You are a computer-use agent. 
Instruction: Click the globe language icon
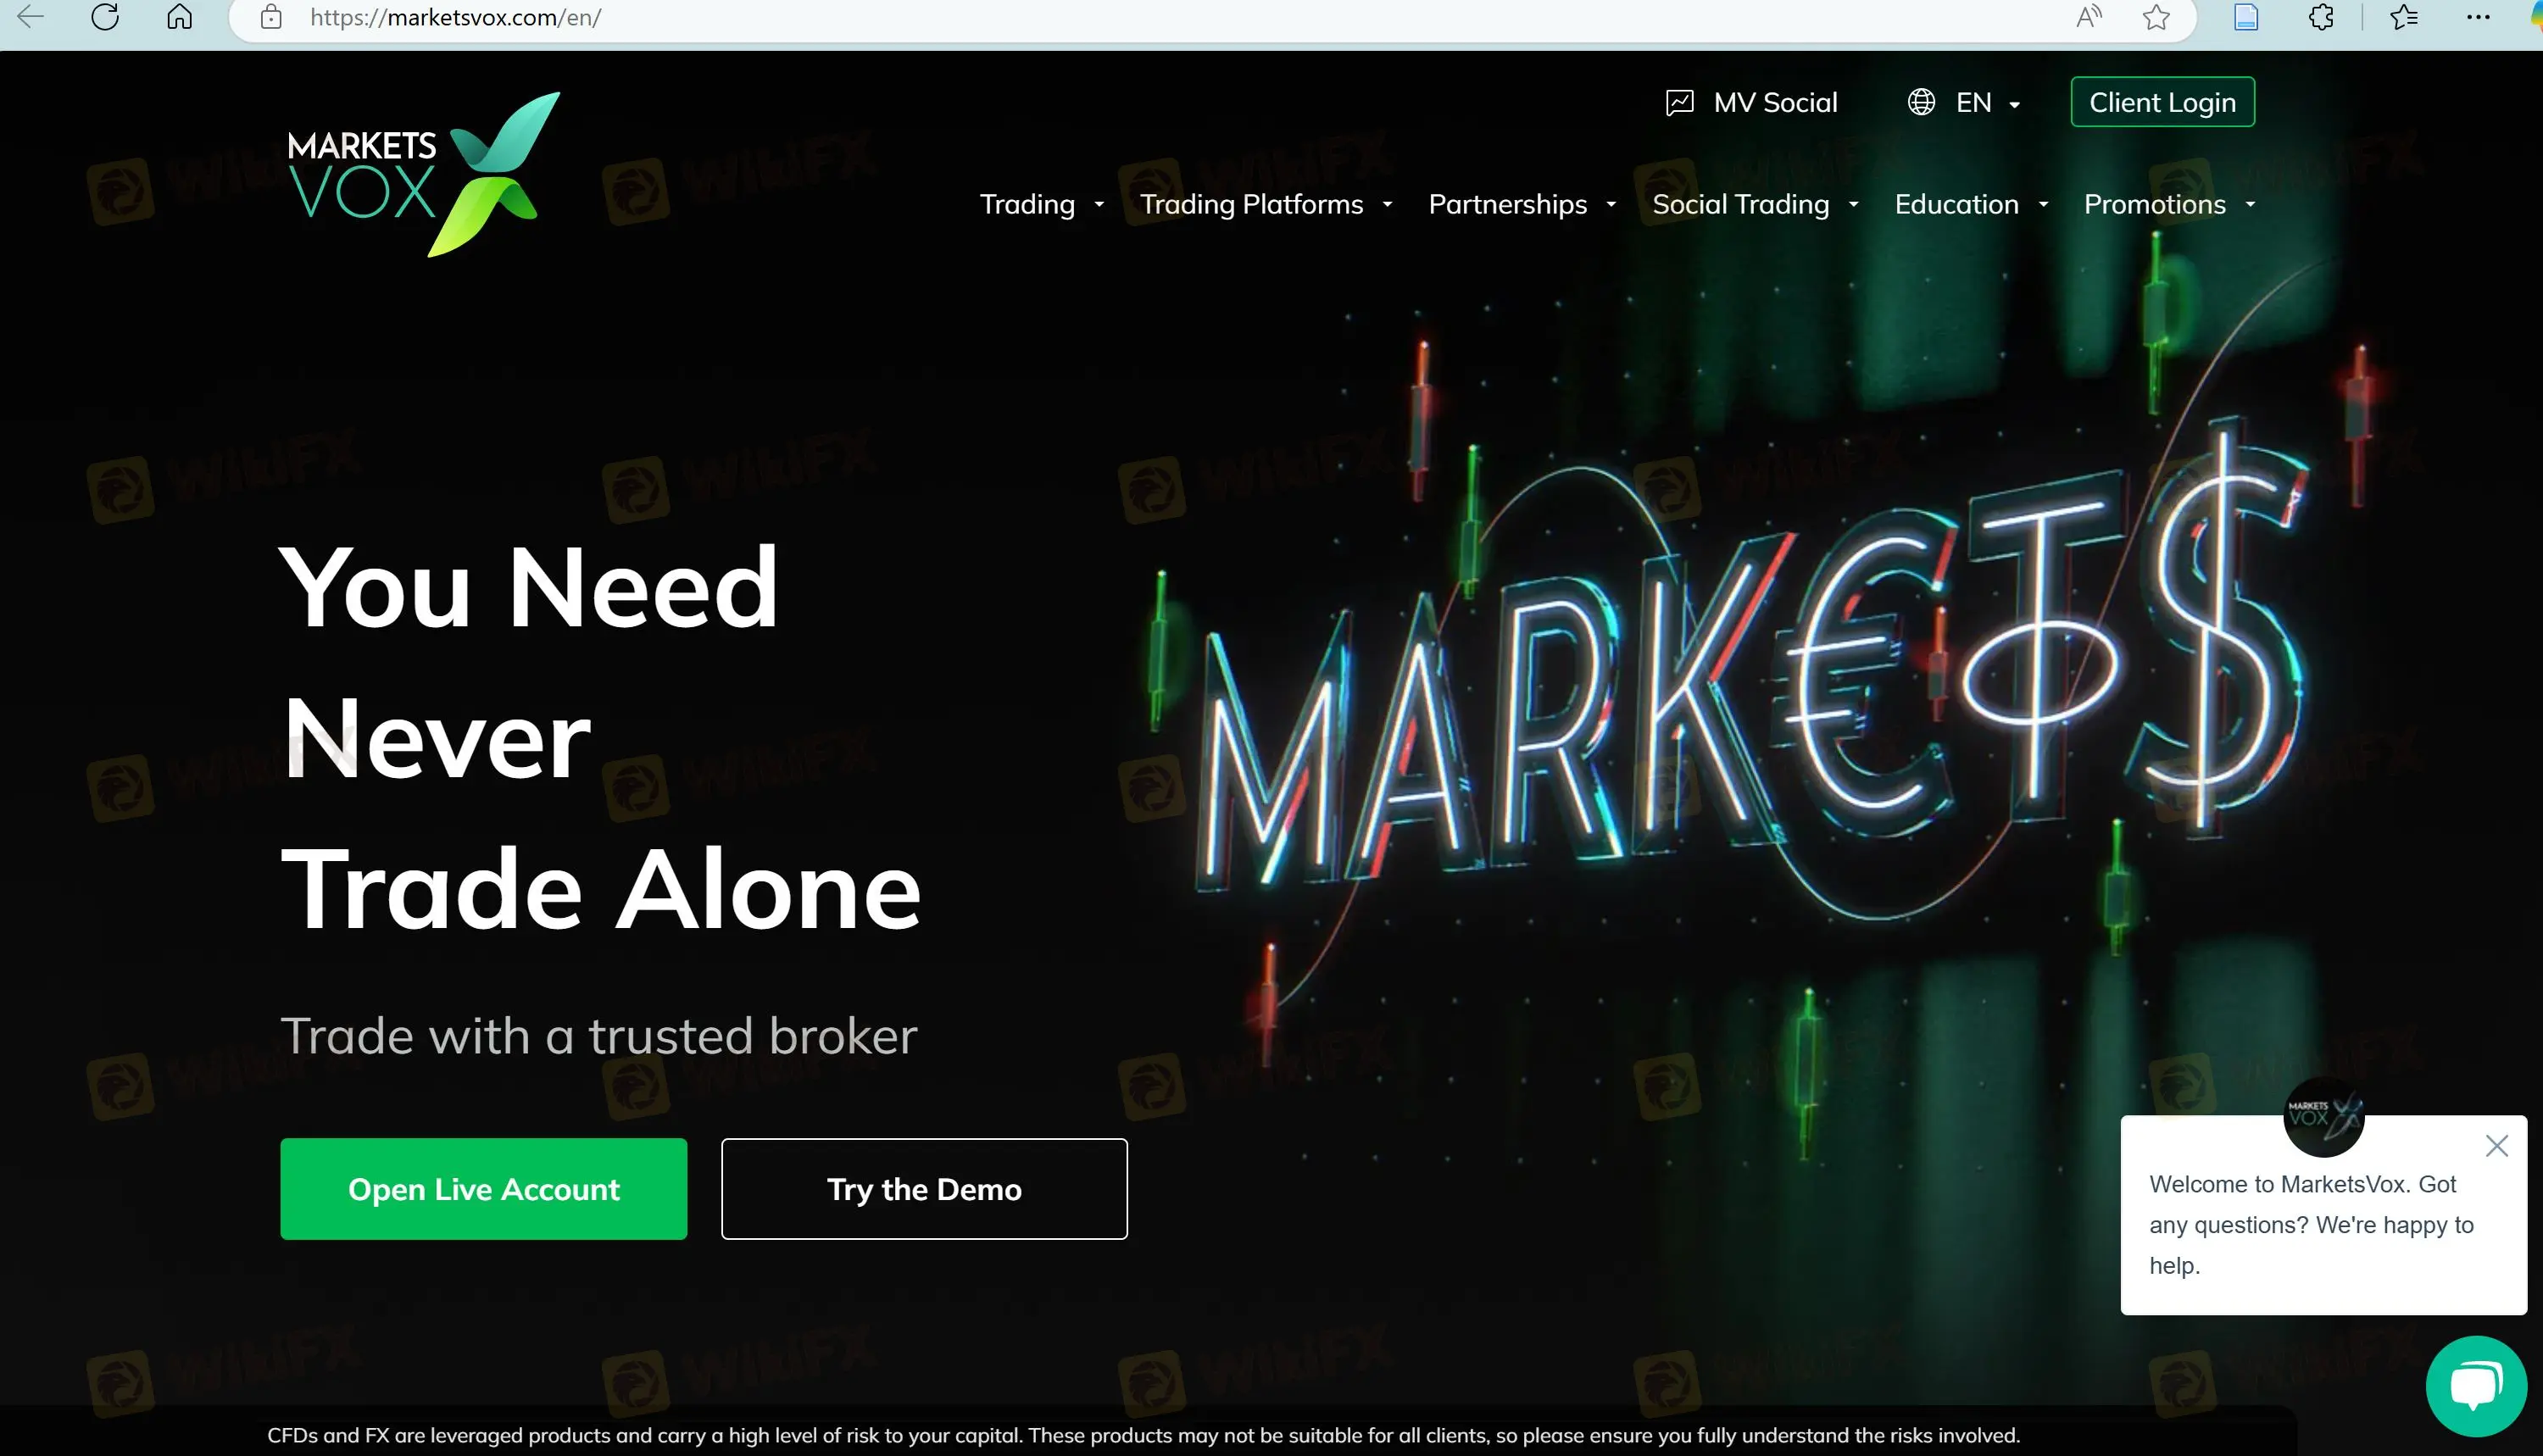[x=1921, y=102]
